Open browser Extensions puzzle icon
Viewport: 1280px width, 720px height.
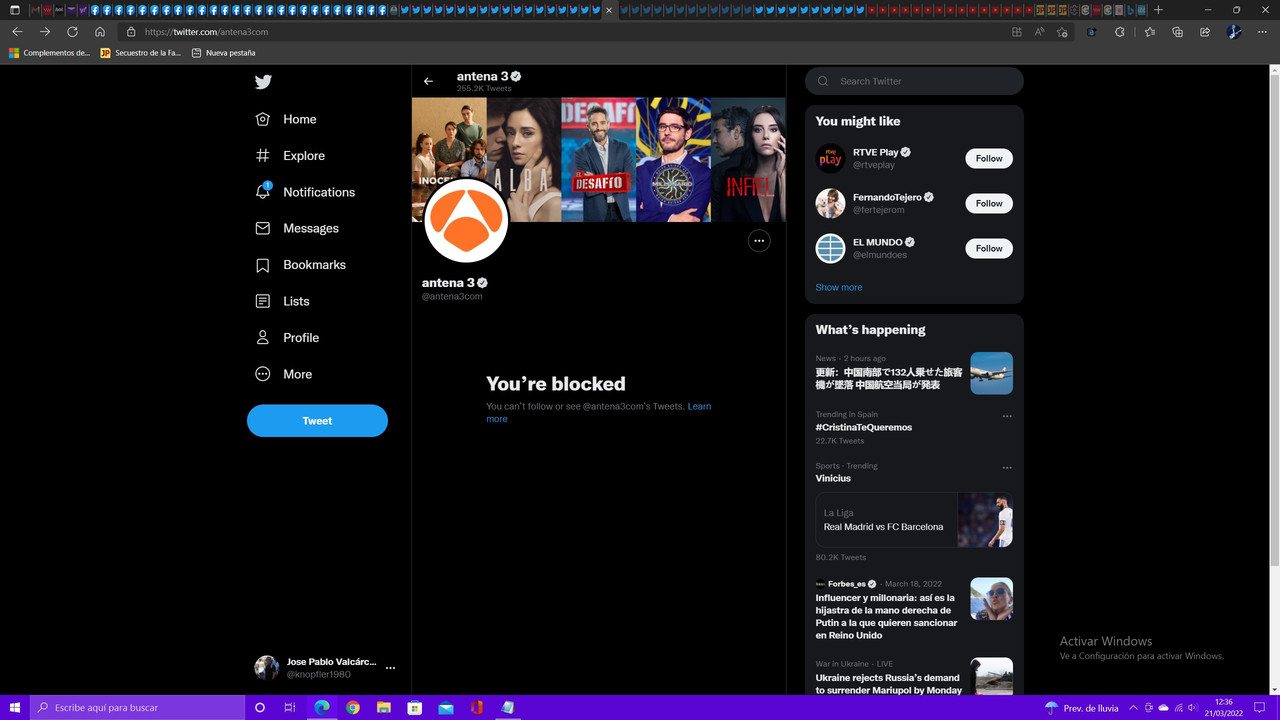tap(1119, 32)
